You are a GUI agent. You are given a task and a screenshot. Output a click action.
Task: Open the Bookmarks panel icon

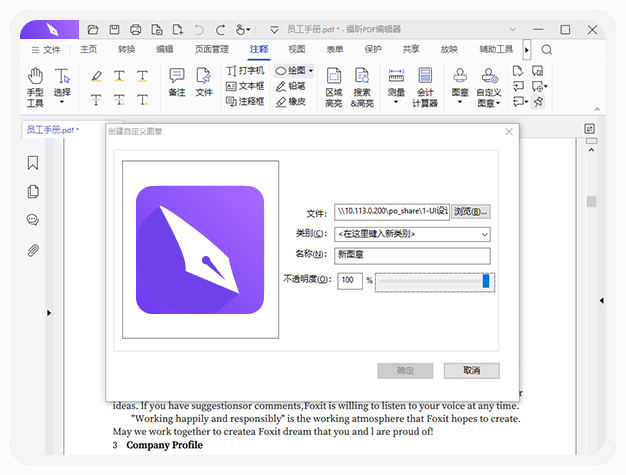[33, 163]
